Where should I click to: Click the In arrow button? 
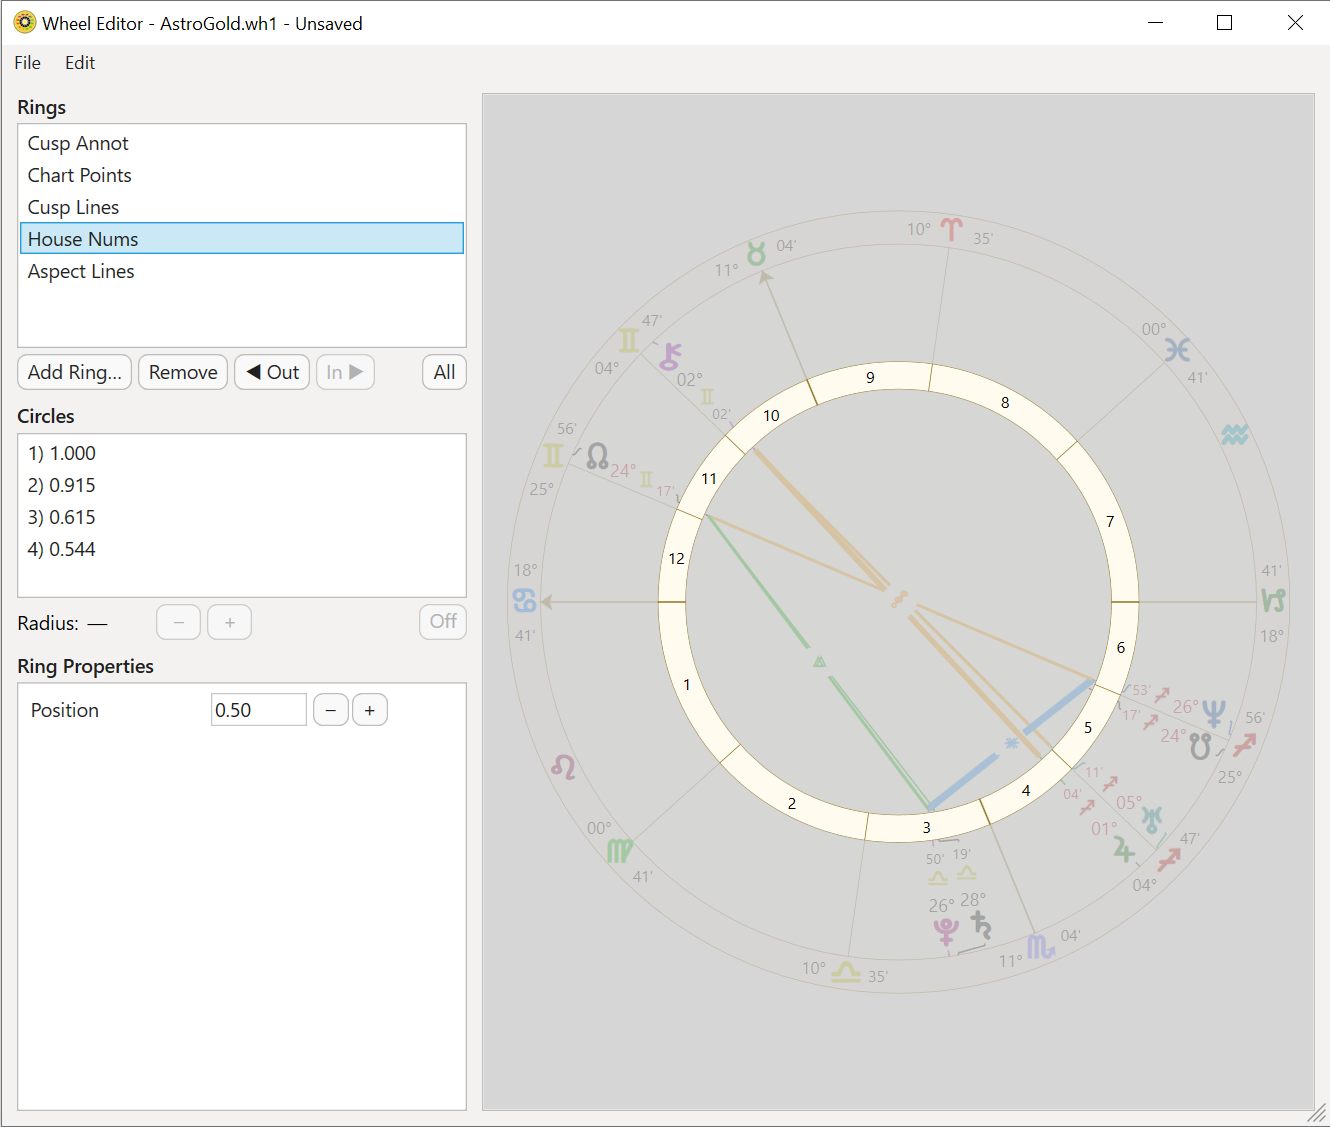coord(345,372)
